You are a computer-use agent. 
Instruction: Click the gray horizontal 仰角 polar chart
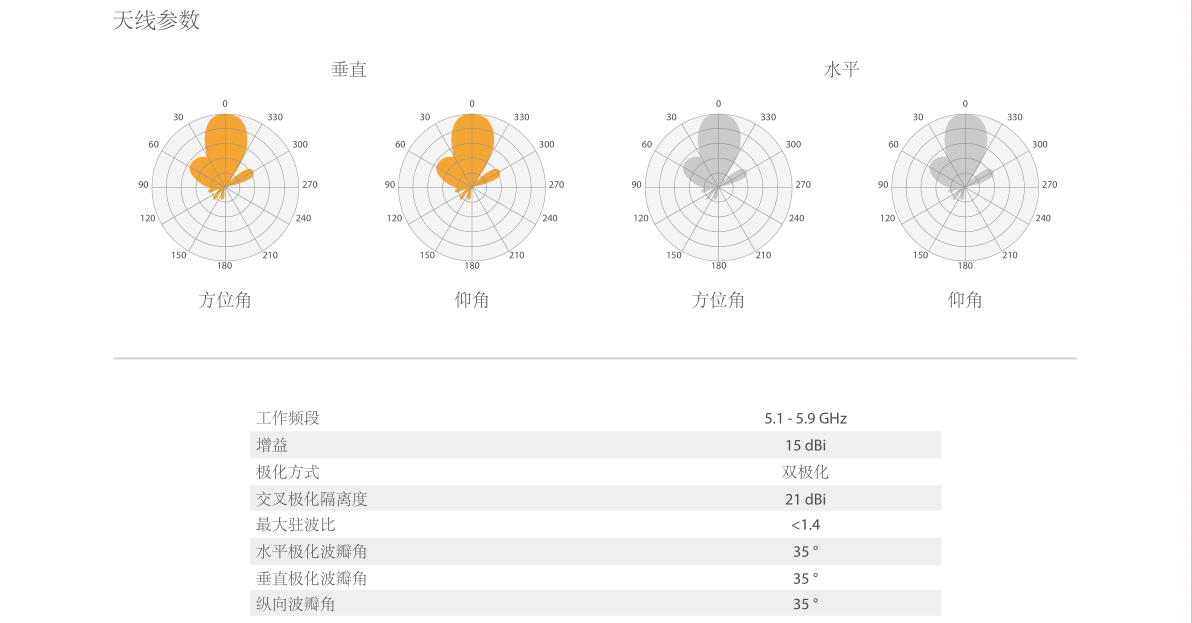(x=965, y=184)
